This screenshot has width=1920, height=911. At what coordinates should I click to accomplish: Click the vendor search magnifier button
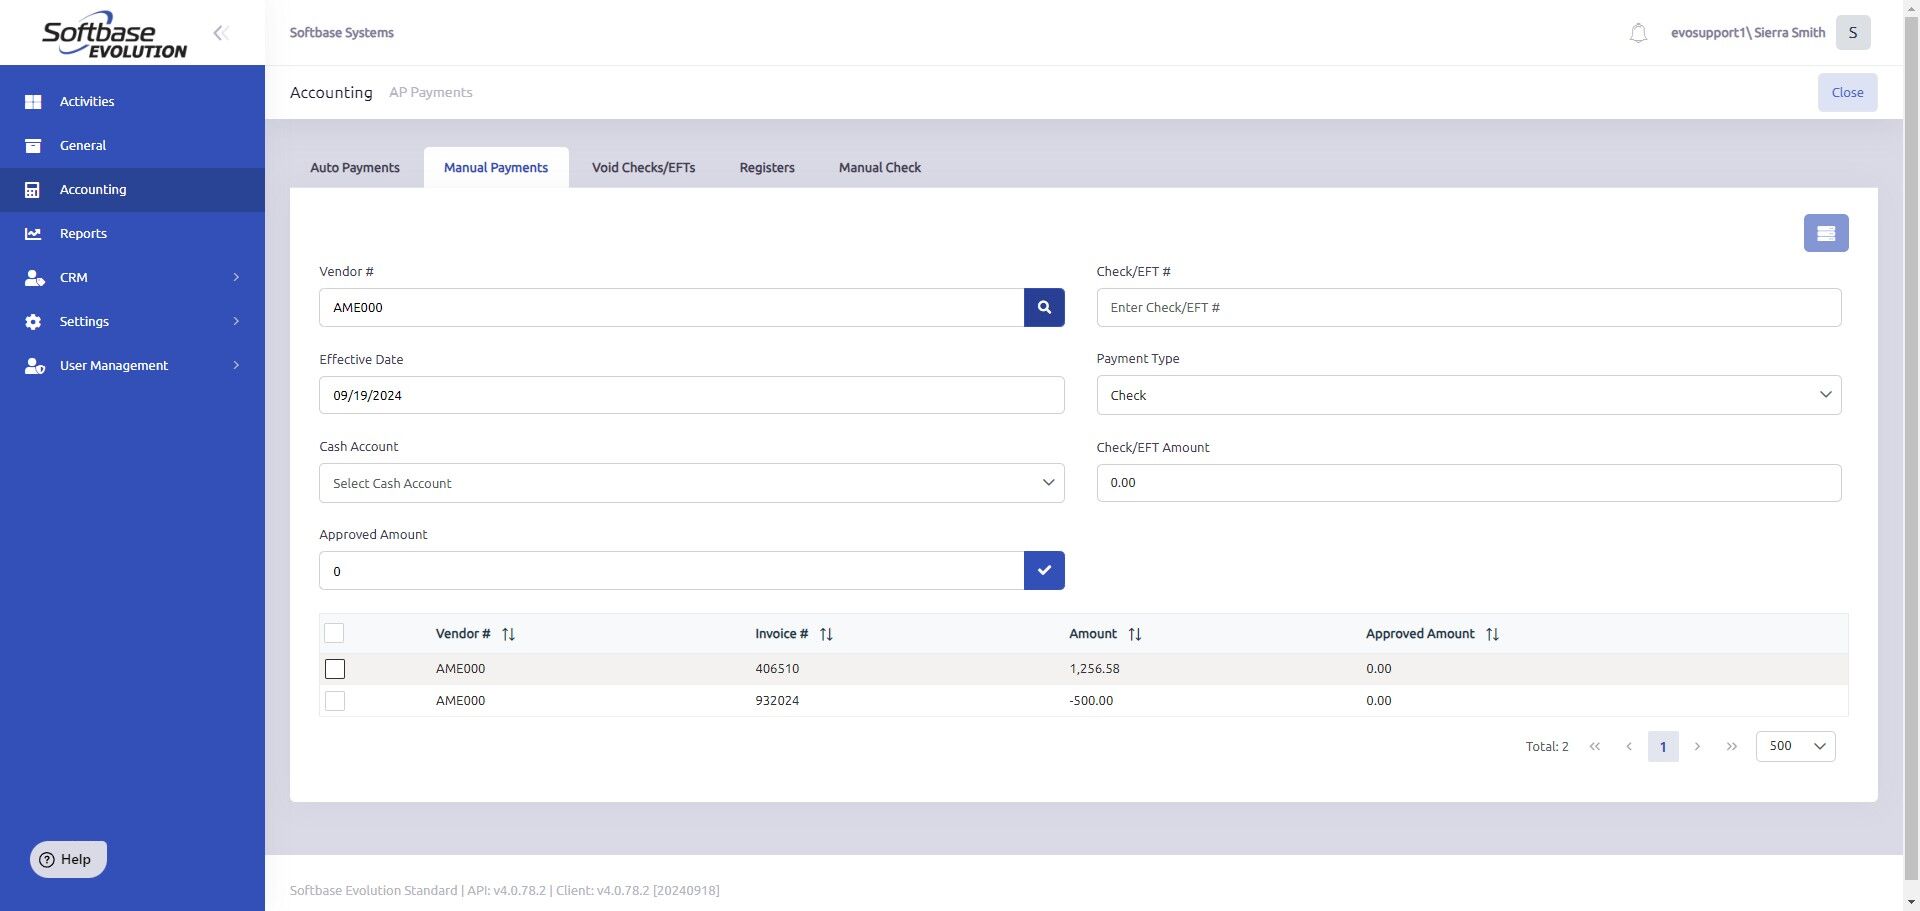[1044, 307]
